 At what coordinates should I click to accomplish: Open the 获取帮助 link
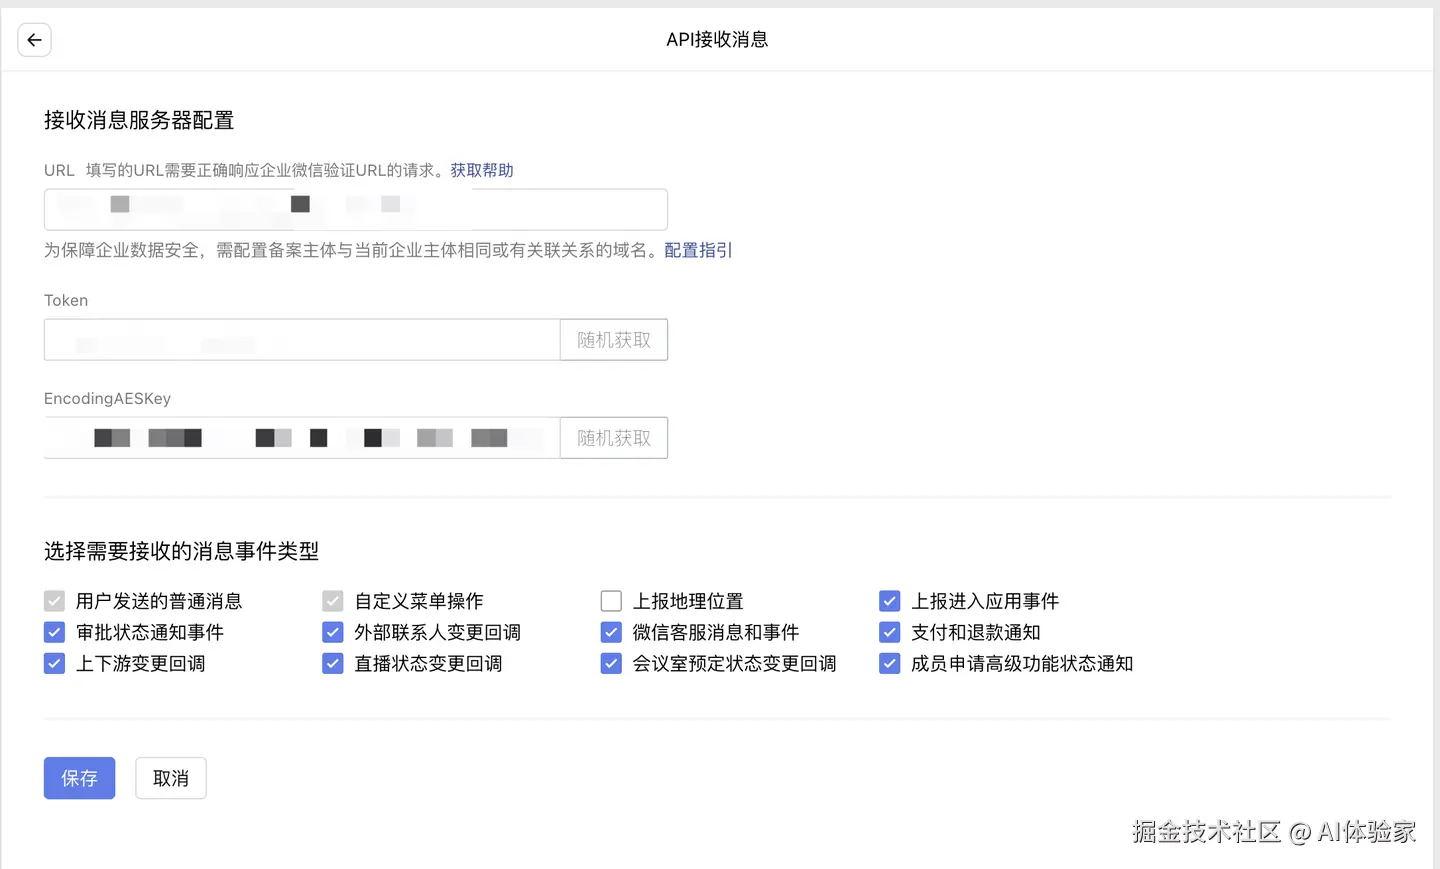(x=481, y=169)
